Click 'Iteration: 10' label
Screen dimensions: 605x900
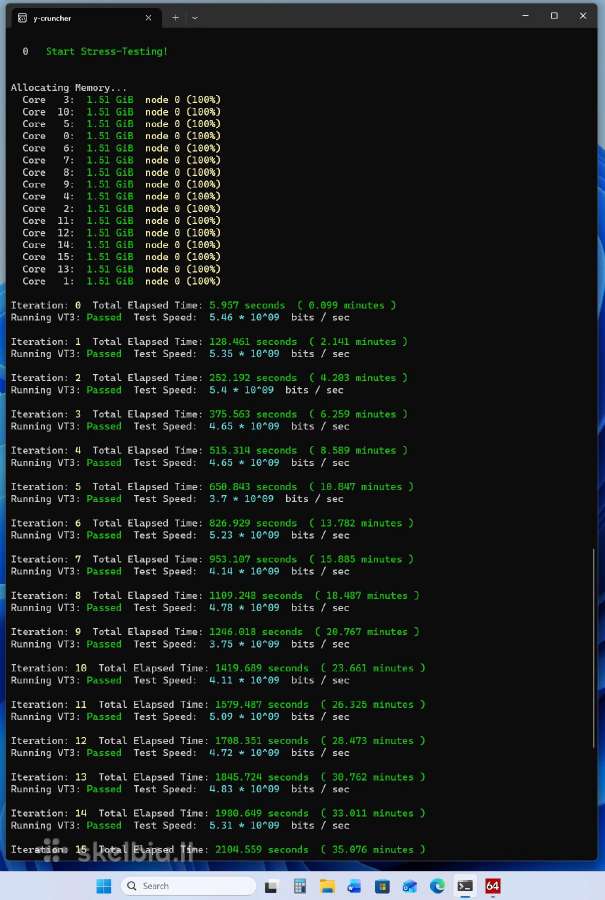point(49,668)
